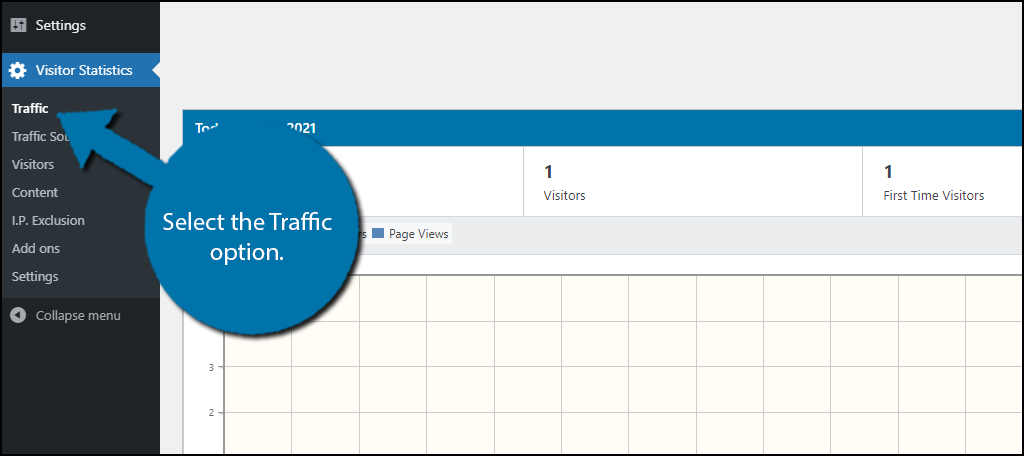Click the Collapse menu text link
Screen dimensions: 1024x456
[x=78, y=316]
